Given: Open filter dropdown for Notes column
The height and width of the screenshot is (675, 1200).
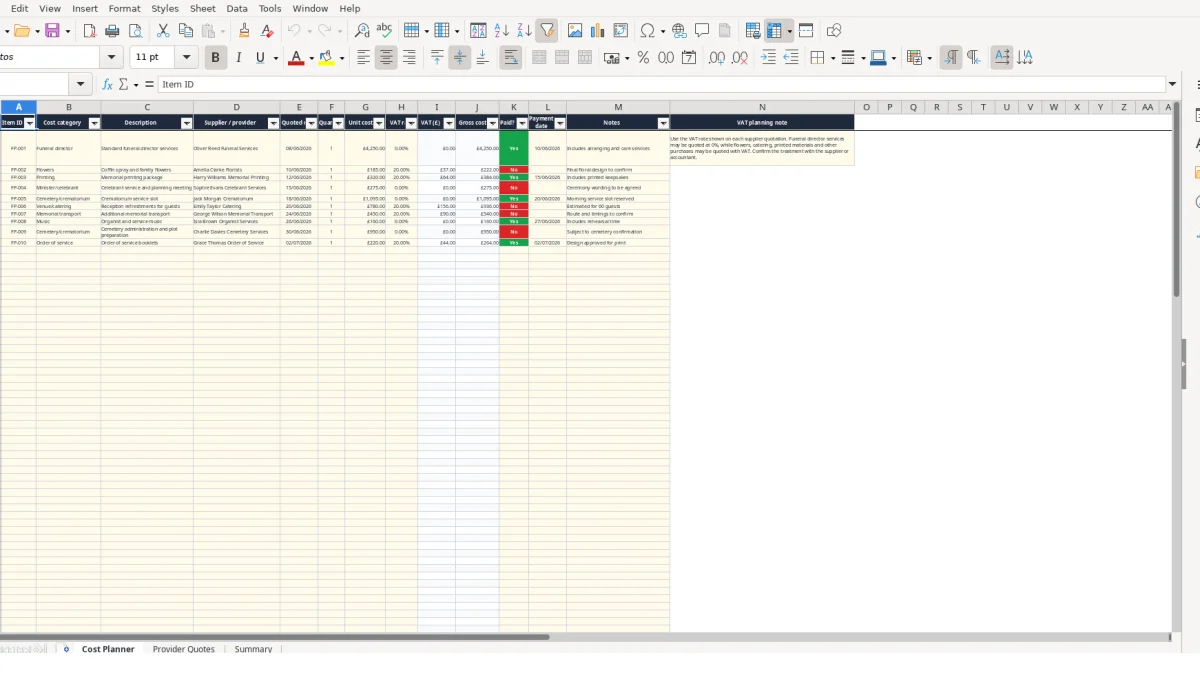Looking at the screenshot, I should tap(663, 123).
